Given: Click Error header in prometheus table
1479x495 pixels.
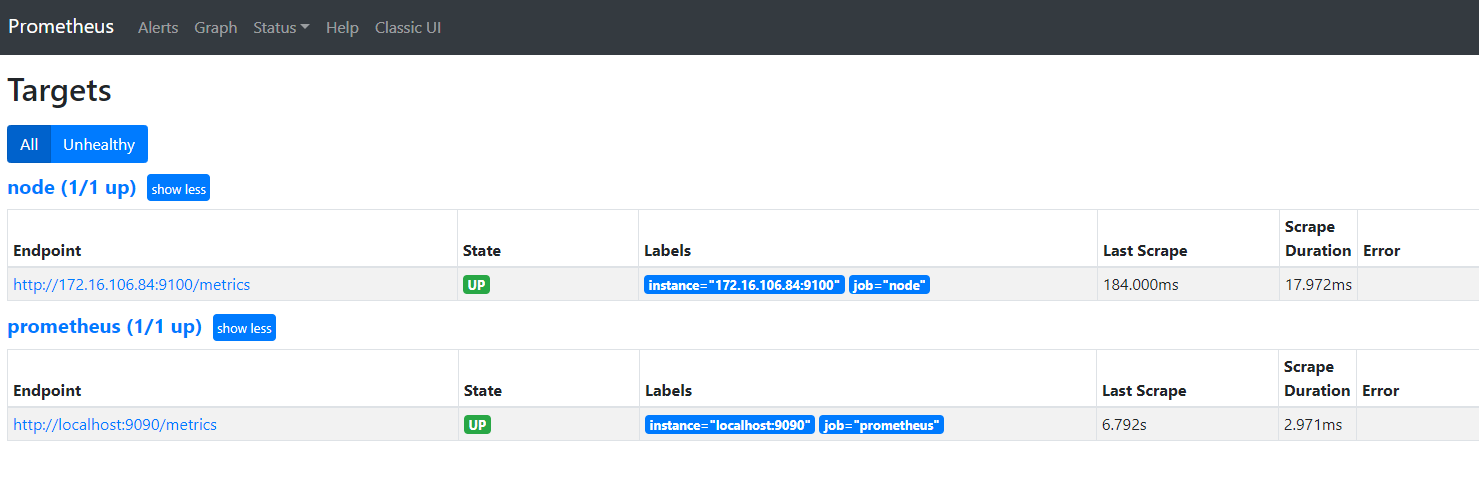Looking at the screenshot, I should (x=1381, y=391).
